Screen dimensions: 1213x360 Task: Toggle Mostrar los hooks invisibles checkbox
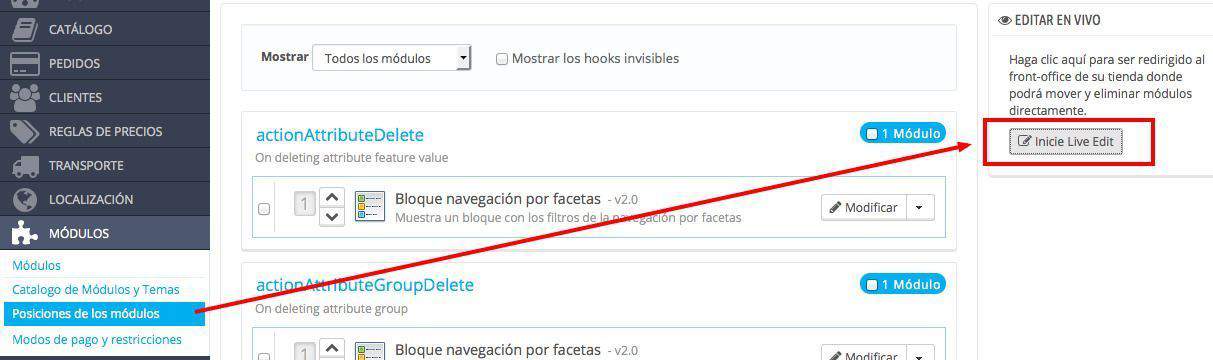(502, 59)
